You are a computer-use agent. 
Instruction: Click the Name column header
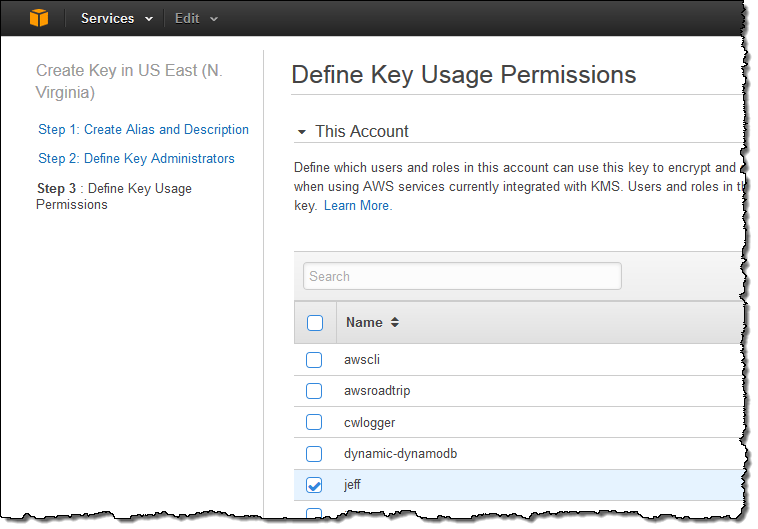364,322
